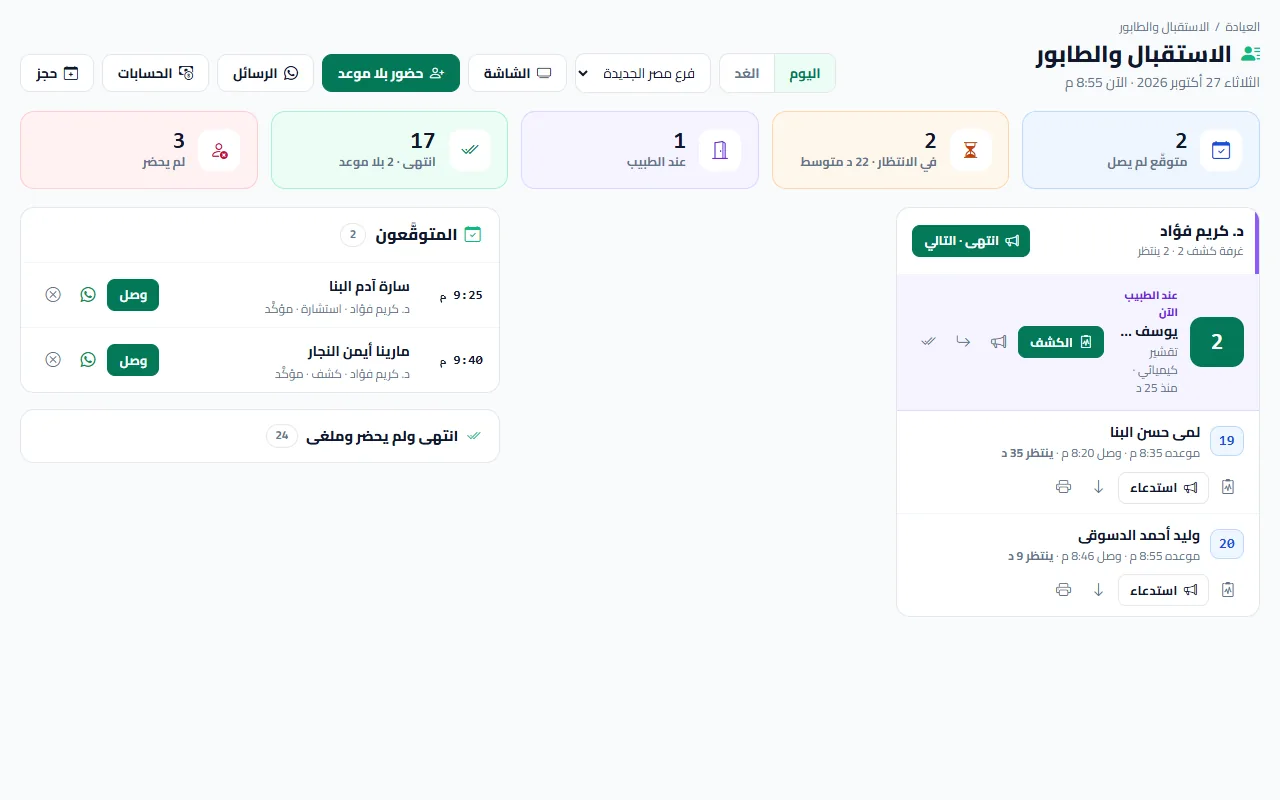Send WhatsApp message to سارة آدم البنا
Viewport: 1280px width, 800px height.
(88, 295)
